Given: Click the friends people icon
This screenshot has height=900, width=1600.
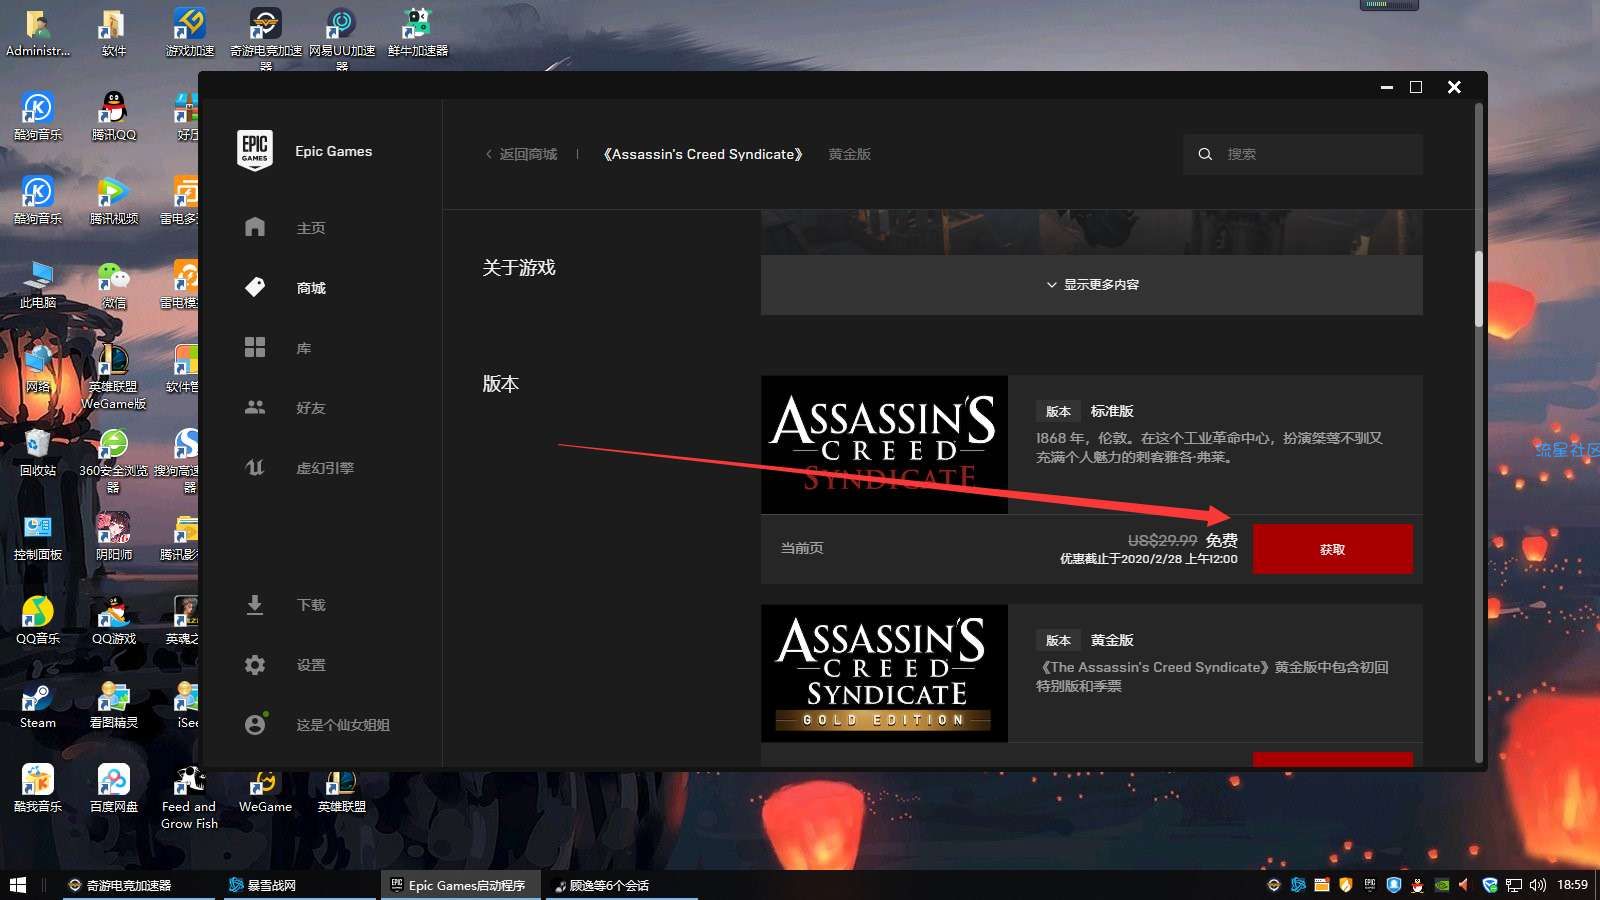Looking at the screenshot, I should click(x=255, y=407).
